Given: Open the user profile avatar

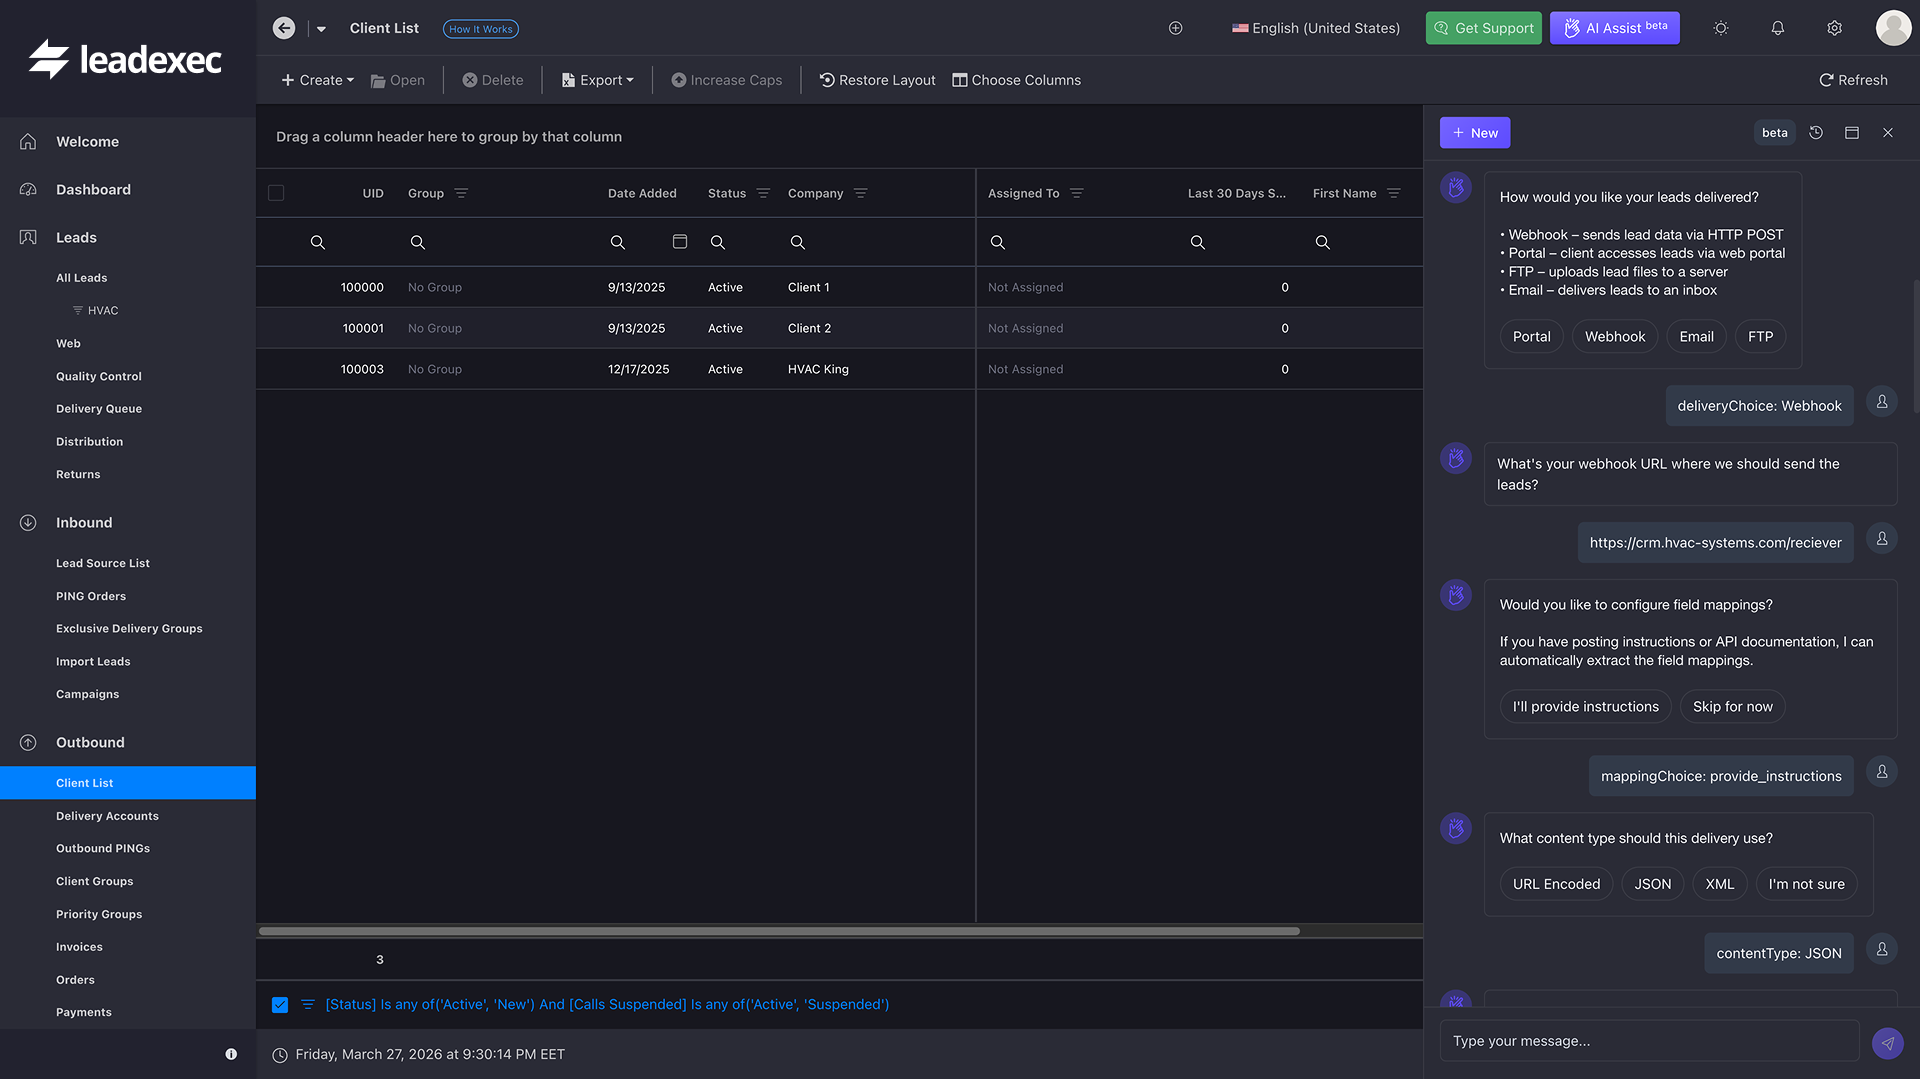Looking at the screenshot, I should (1893, 28).
